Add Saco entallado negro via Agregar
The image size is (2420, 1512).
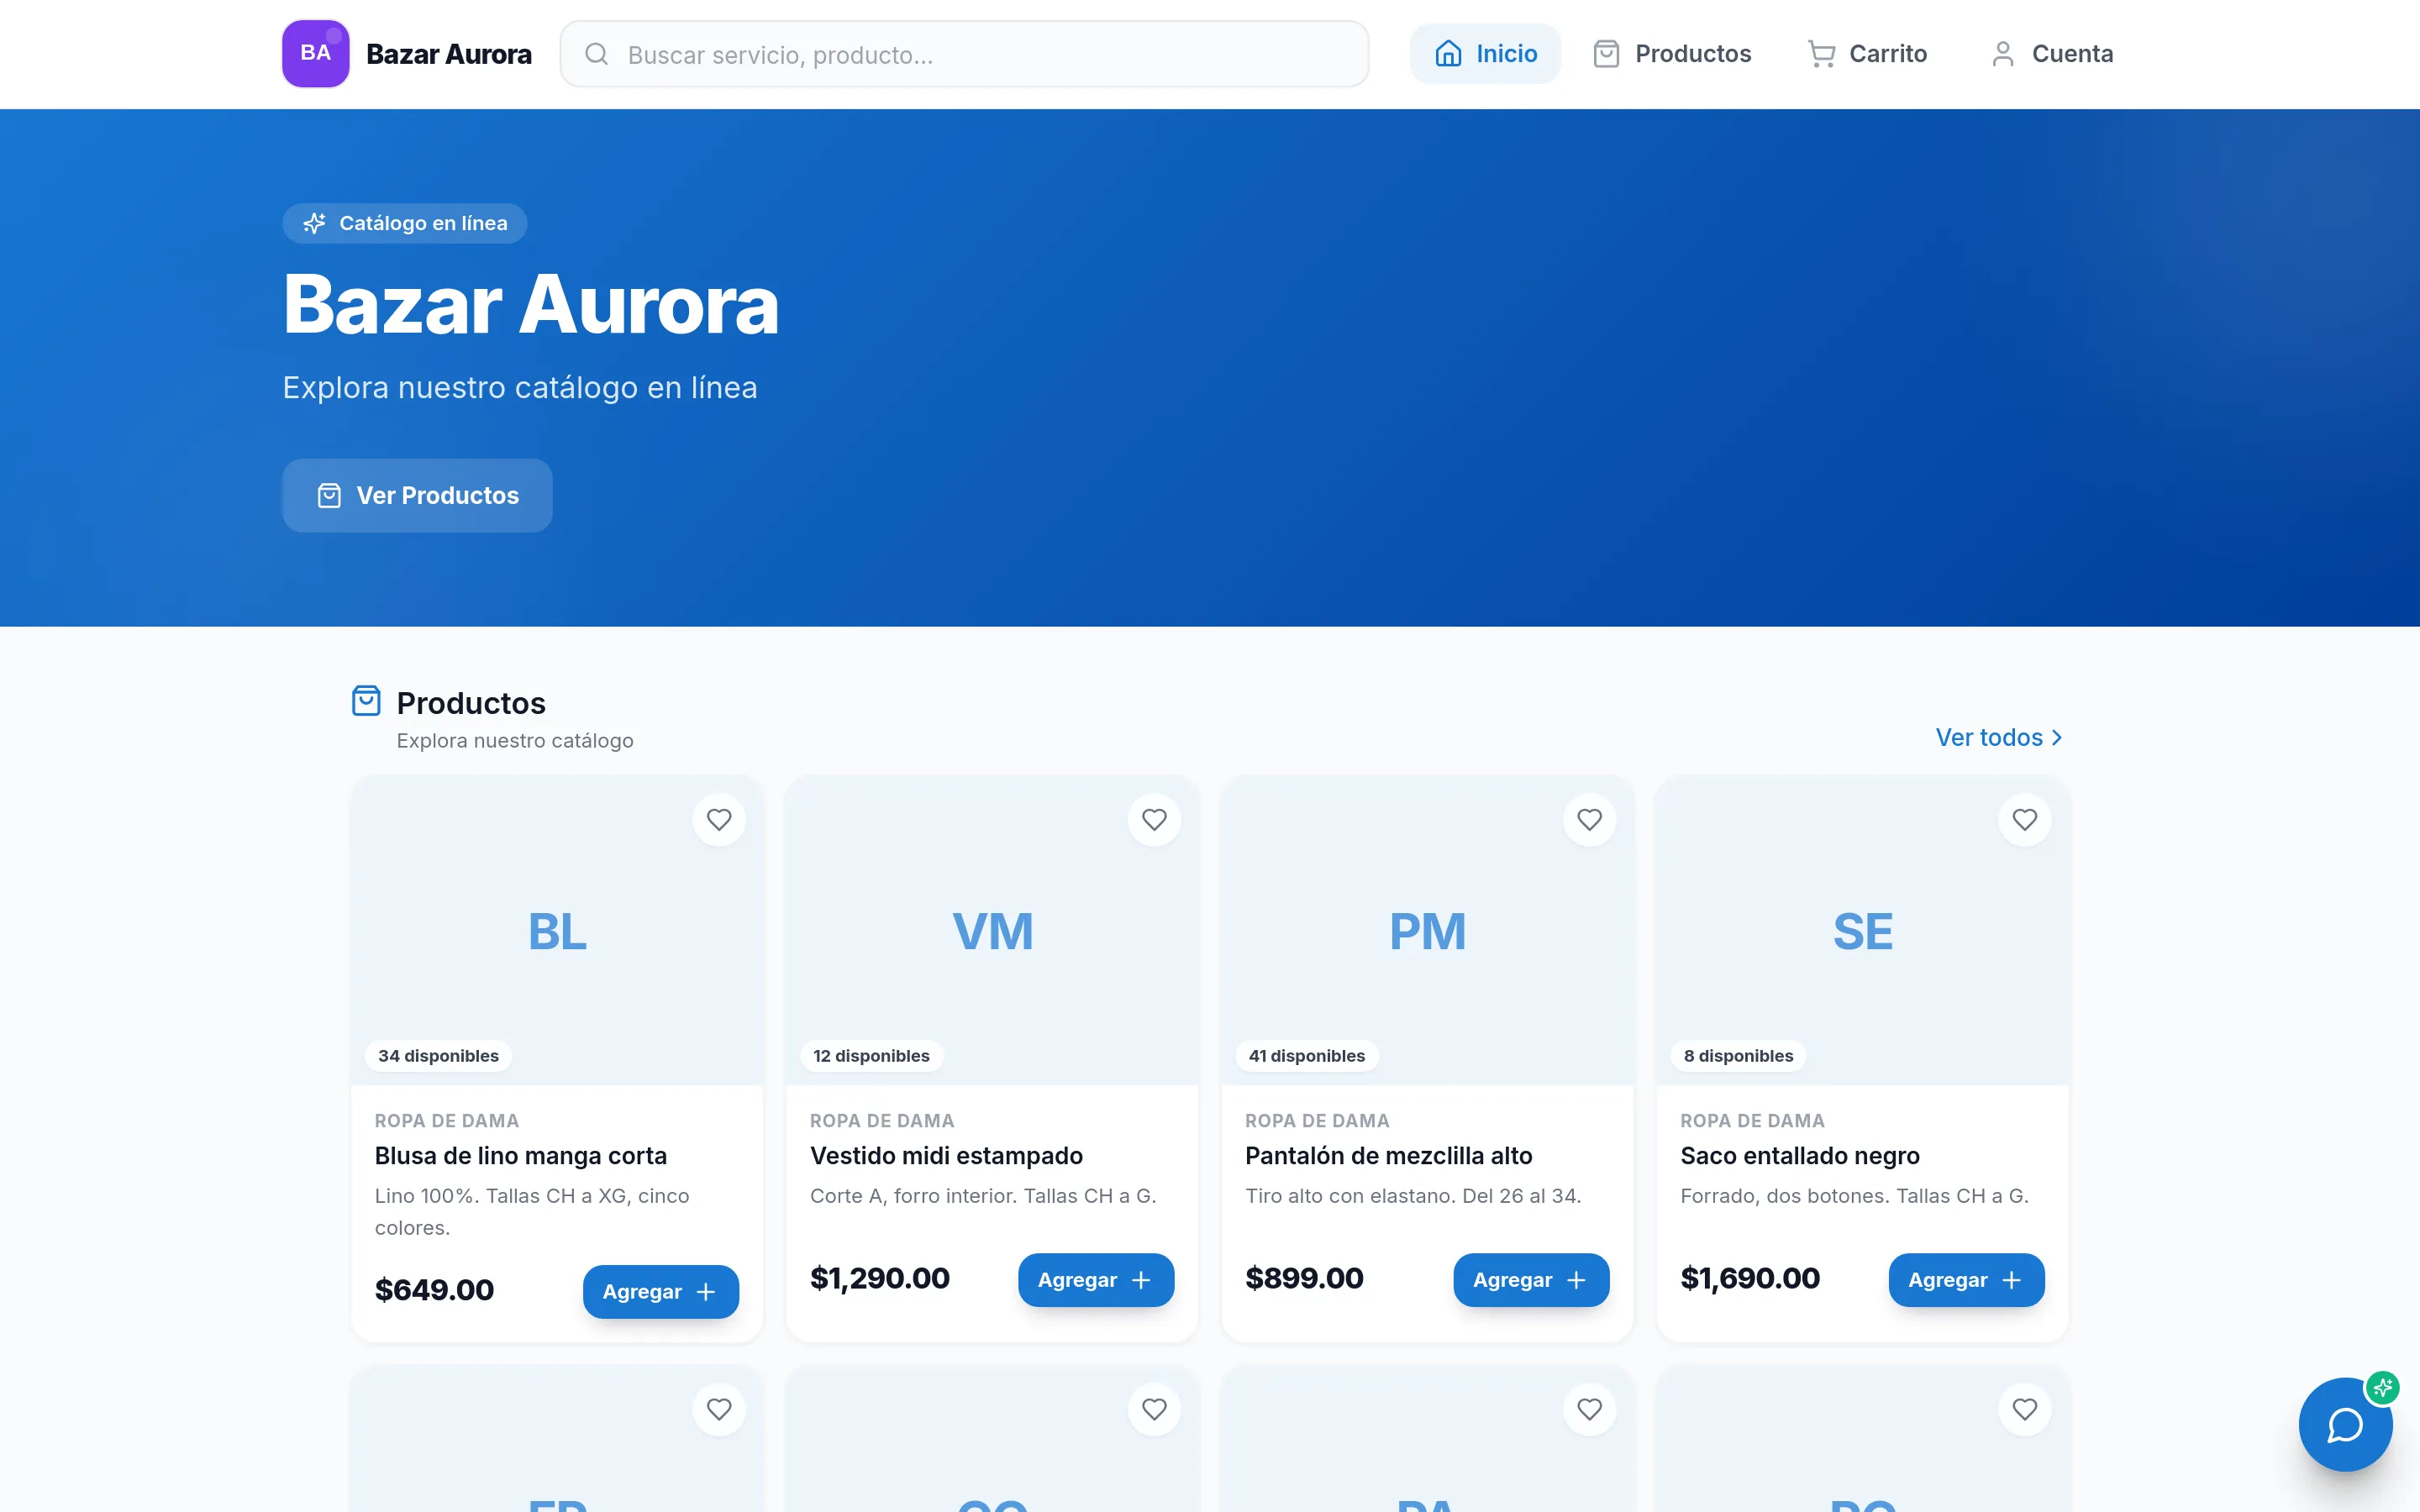click(1966, 1280)
